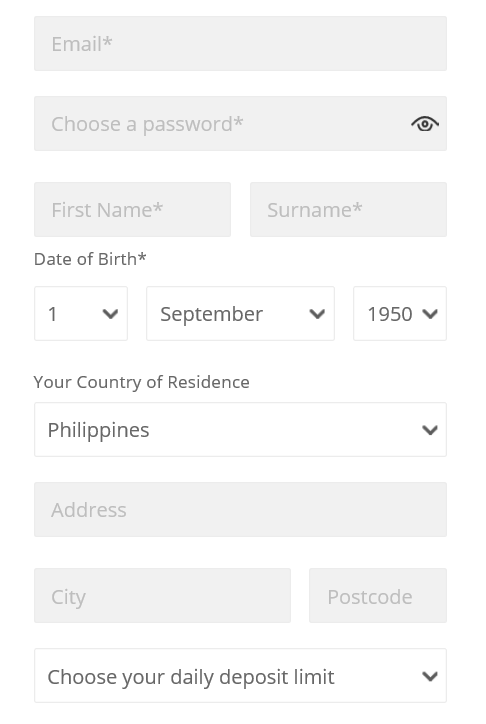The height and width of the screenshot is (724, 486).
Task: Click the City input field
Action: [162, 596]
